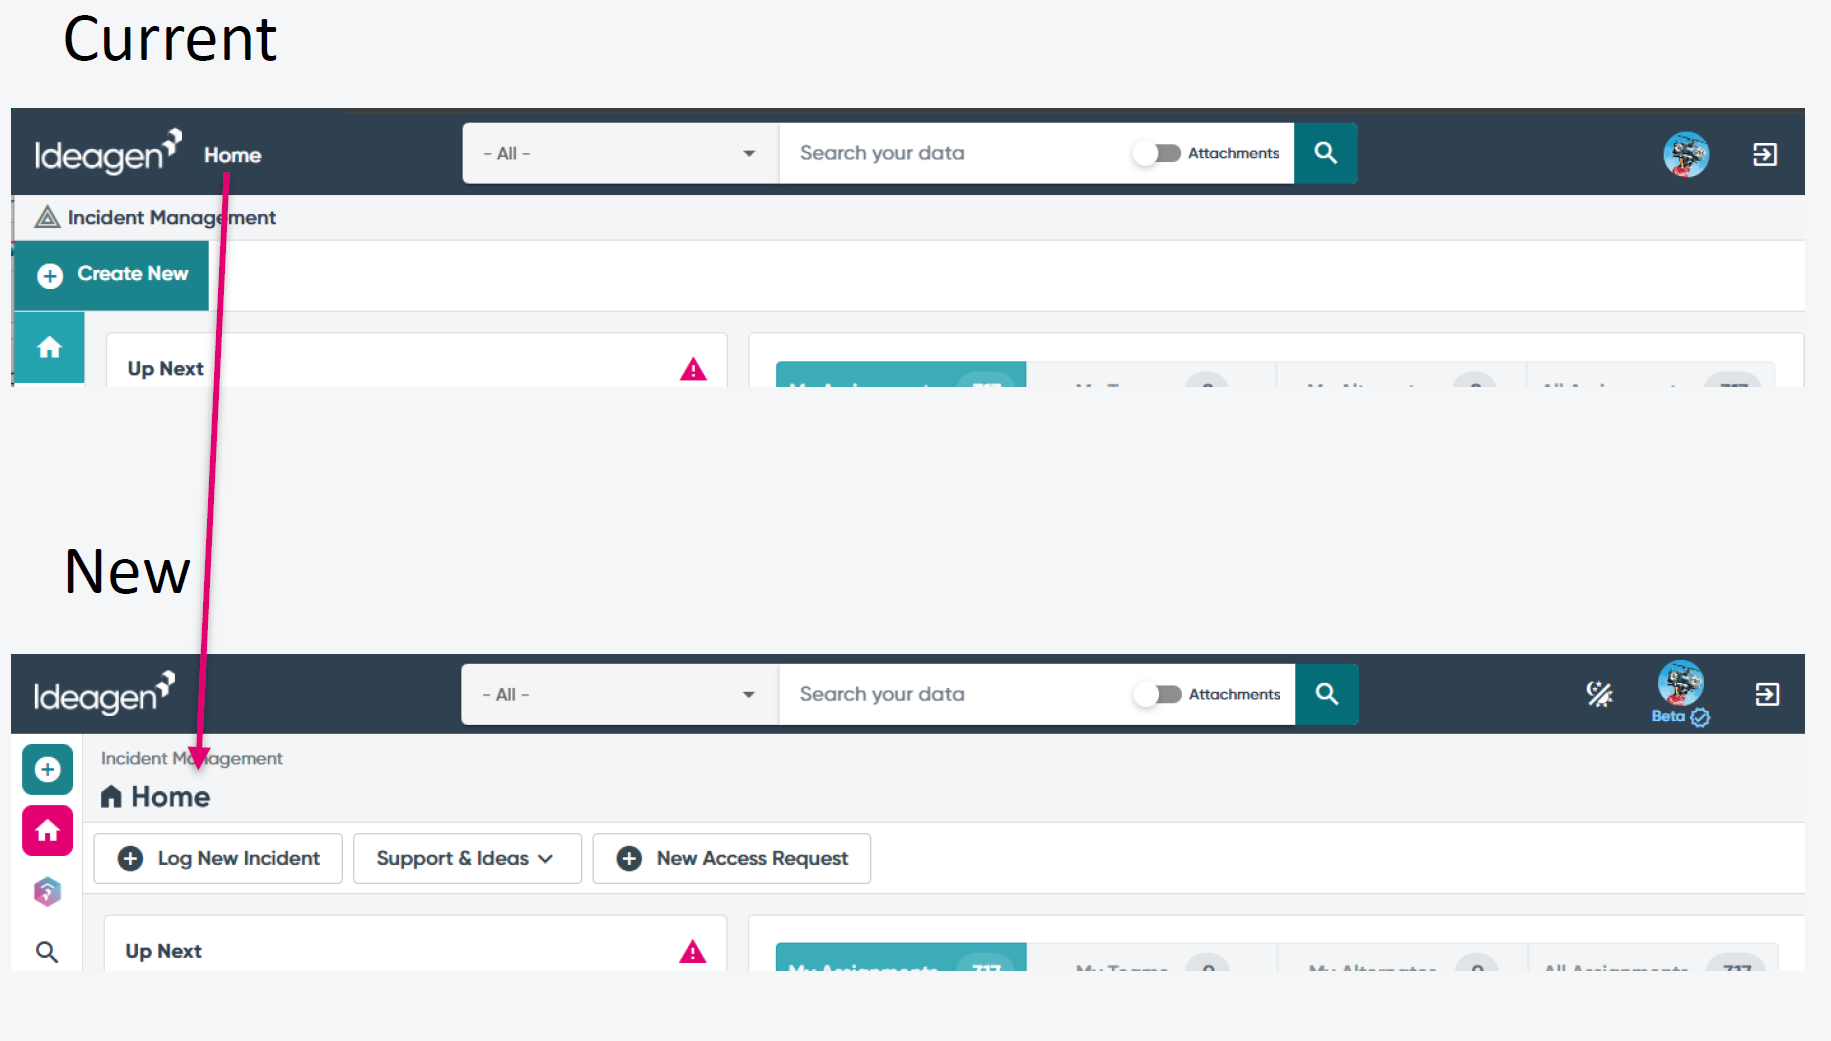Open user avatar in Current header
1831x1041 pixels.
pyautogui.click(x=1686, y=154)
